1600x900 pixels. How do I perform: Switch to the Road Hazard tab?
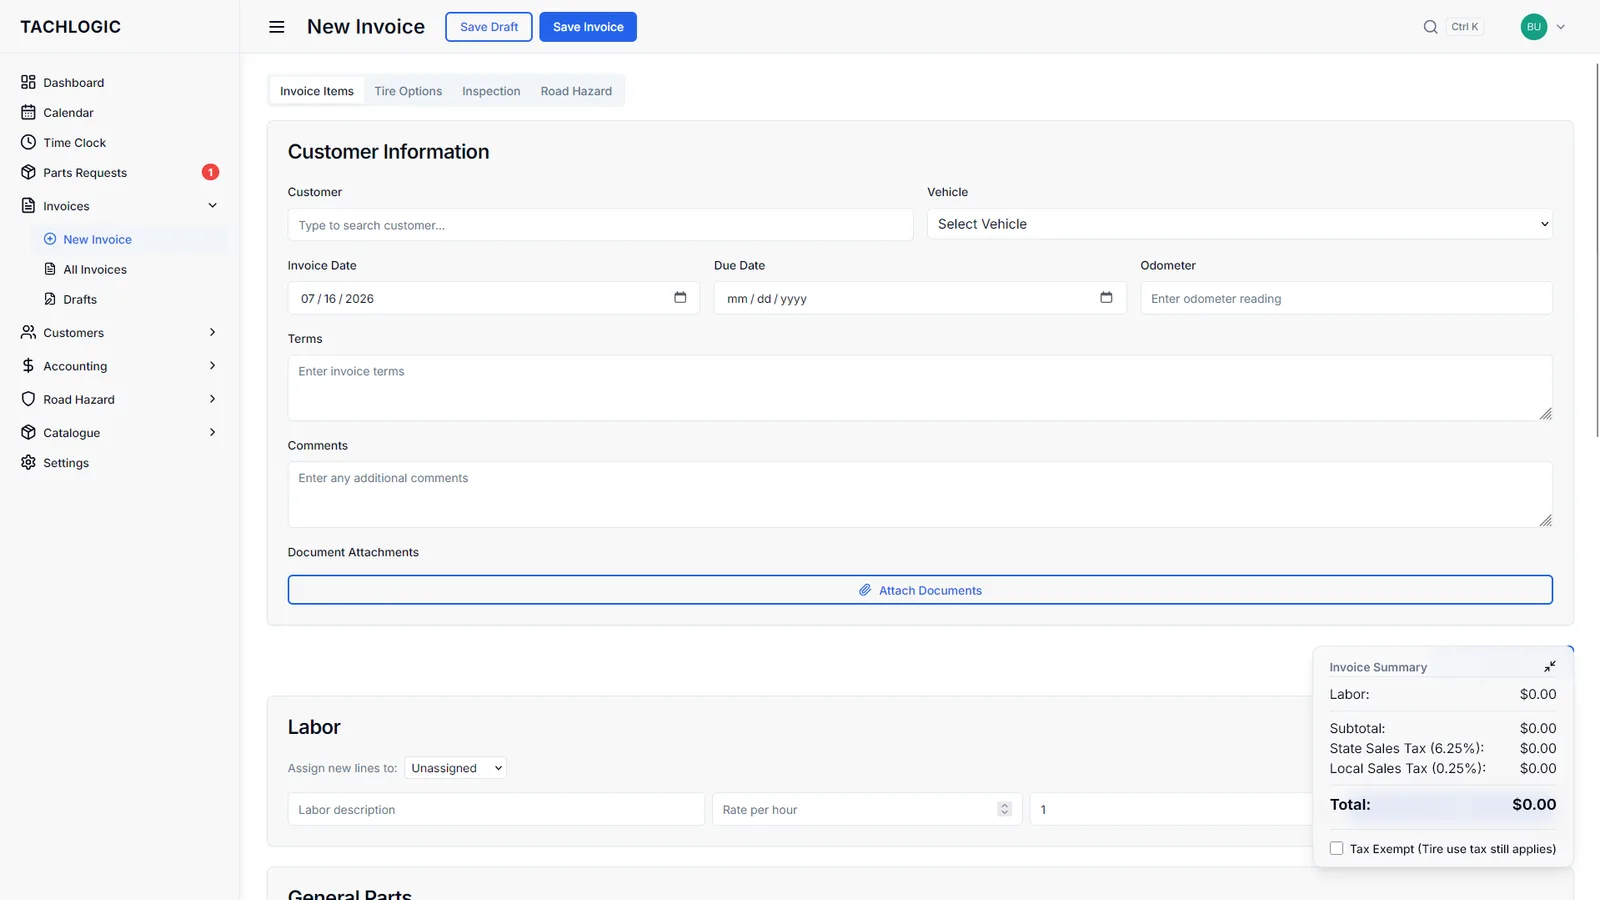pyautogui.click(x=576, y=91)
